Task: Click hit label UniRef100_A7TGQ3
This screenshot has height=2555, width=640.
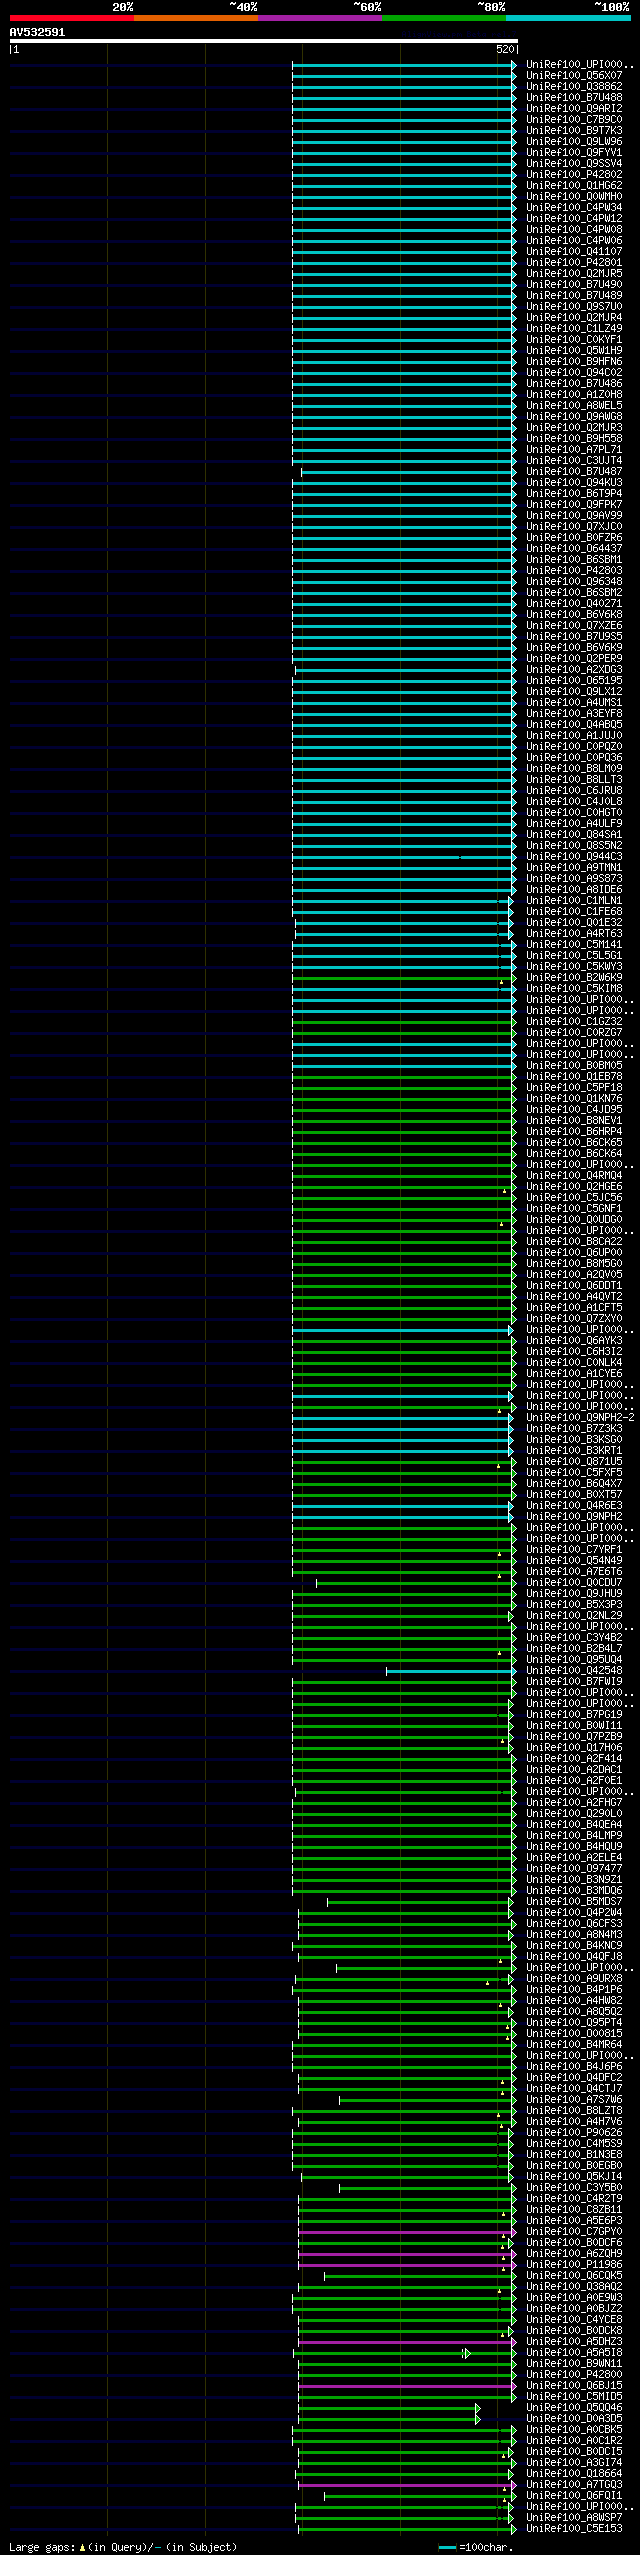Action: click(x=574, y=2485)
